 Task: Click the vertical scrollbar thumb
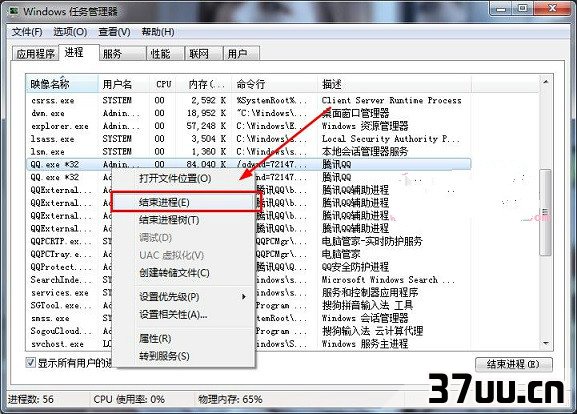(545, 212)
